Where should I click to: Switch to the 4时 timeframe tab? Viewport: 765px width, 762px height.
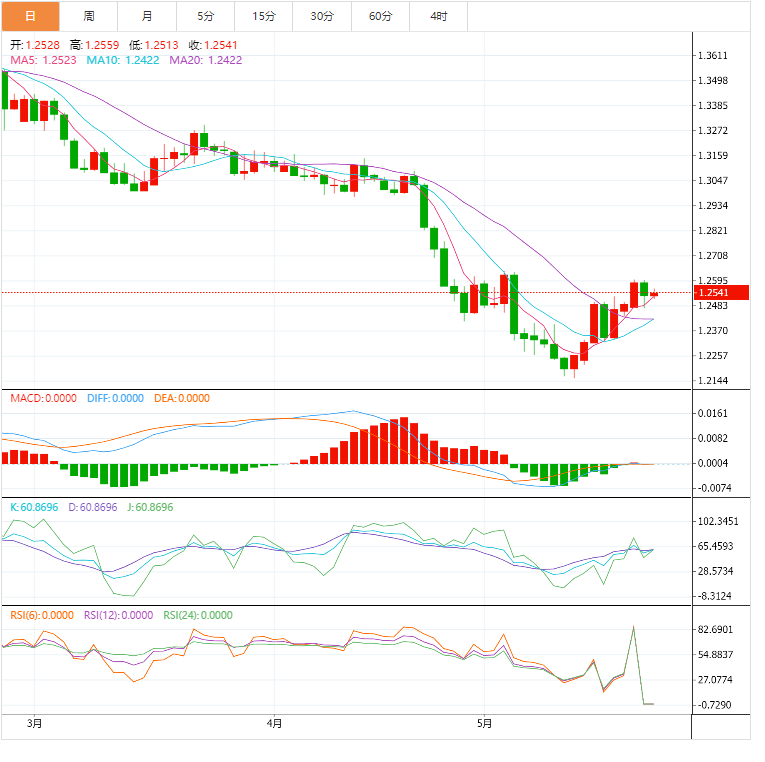point(439,16)
